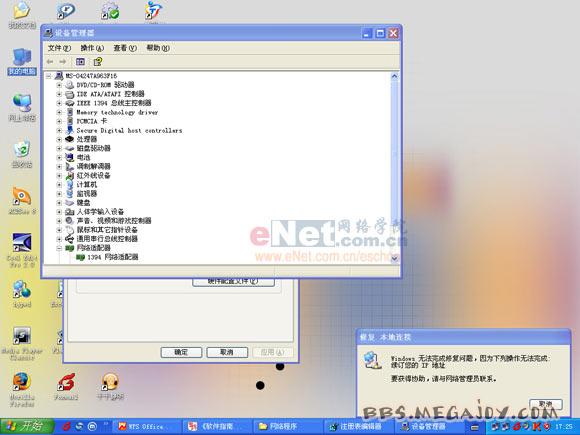Click the device tree scrollbar down arrow
The image size is (580, 435).
coord(394,258)
